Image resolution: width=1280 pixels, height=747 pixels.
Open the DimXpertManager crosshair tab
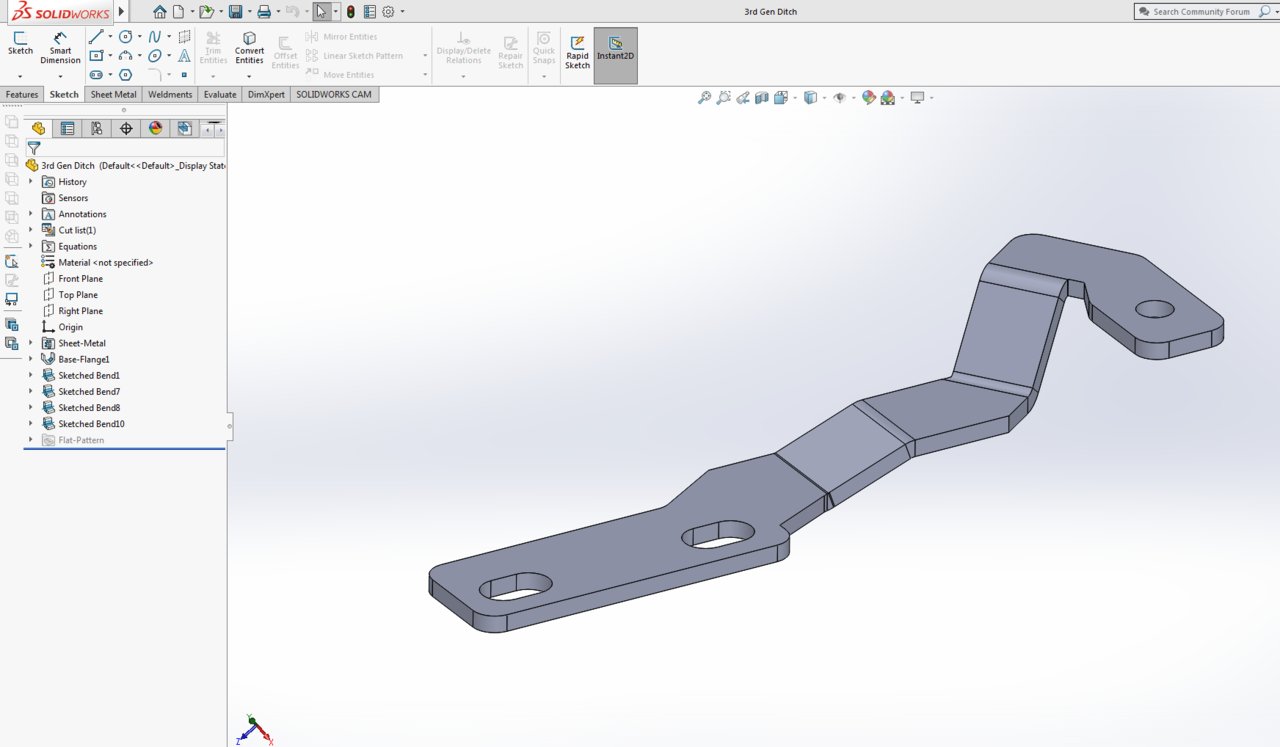click(125, 128)
